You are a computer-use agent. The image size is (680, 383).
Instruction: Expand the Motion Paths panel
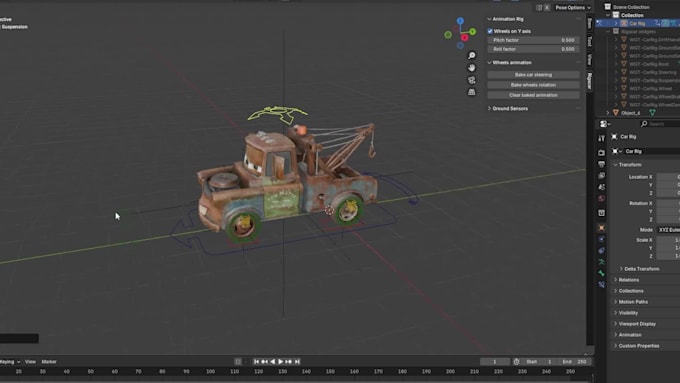tap(616, 302)
